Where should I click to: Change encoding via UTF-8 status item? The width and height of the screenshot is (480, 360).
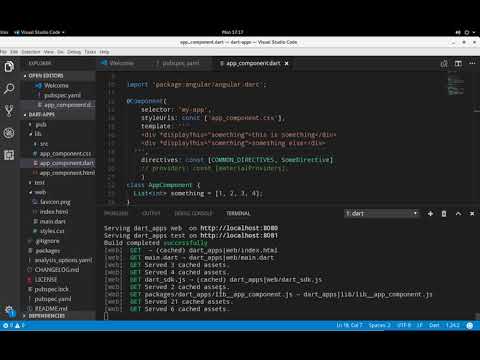coord(404,325)
